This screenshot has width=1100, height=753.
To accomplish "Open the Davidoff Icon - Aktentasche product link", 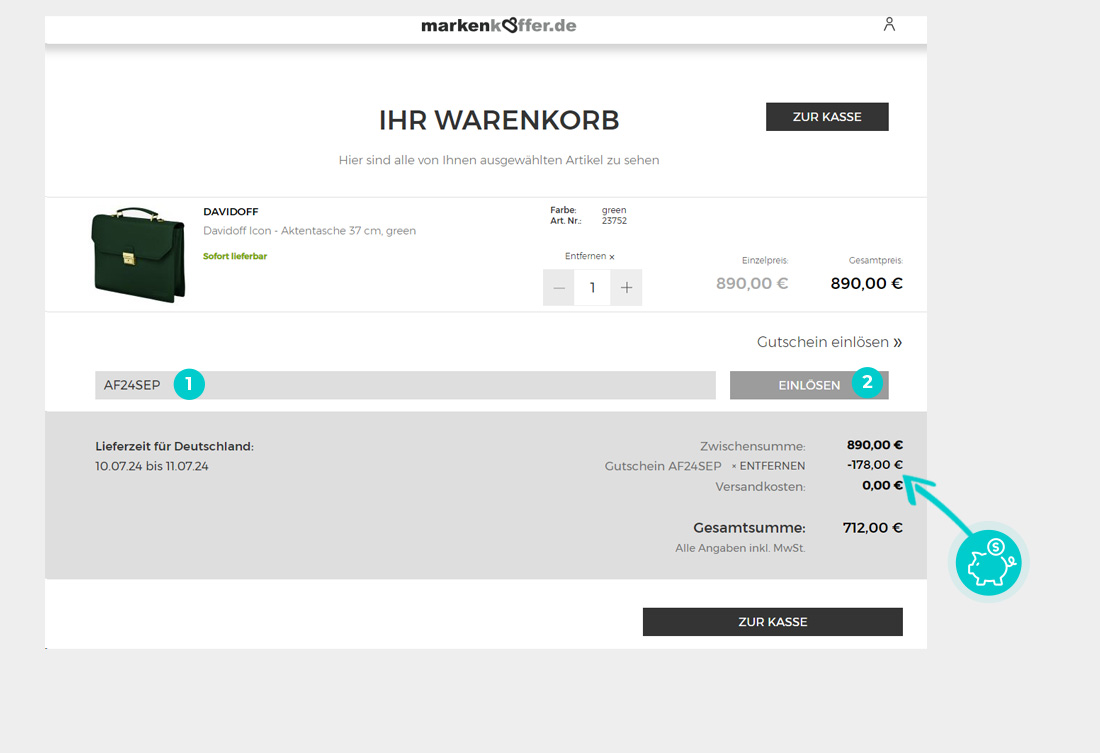I will click(309, 231).
